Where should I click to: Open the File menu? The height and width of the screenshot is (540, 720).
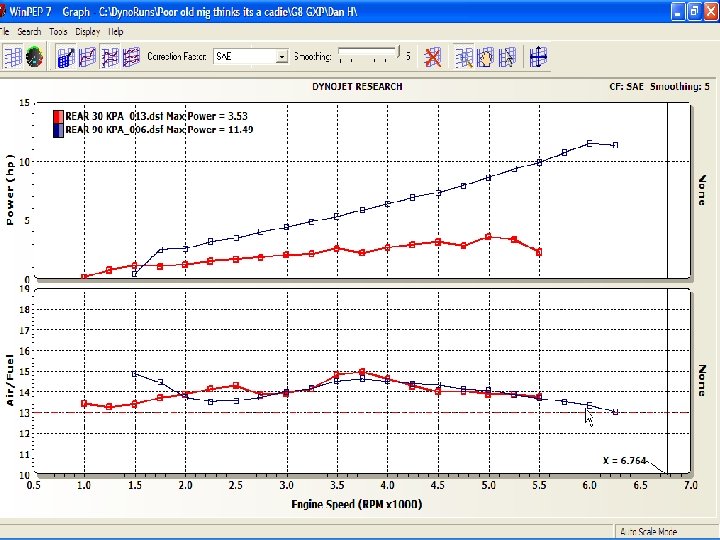click(x=5, y=32)
